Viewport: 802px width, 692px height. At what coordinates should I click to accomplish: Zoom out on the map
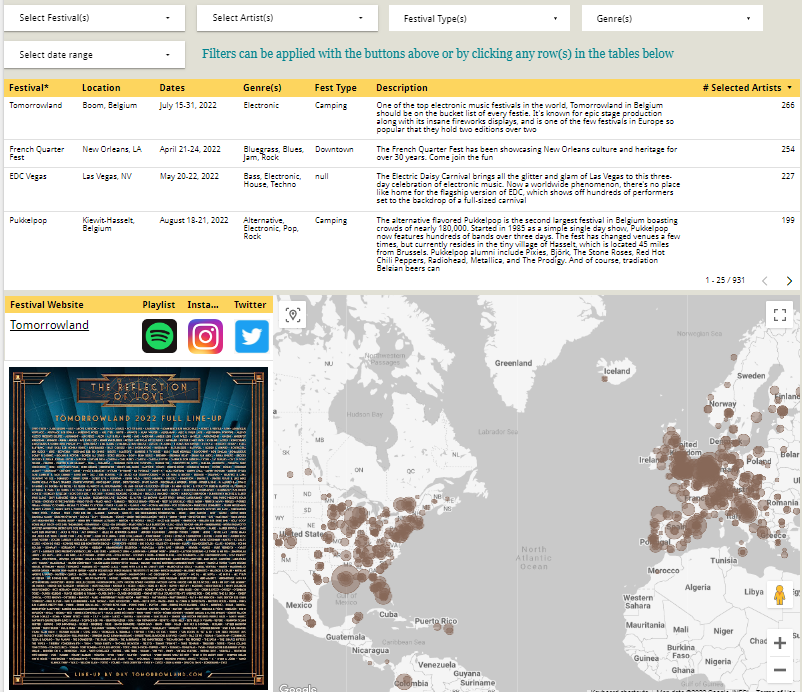coord(779,669)
